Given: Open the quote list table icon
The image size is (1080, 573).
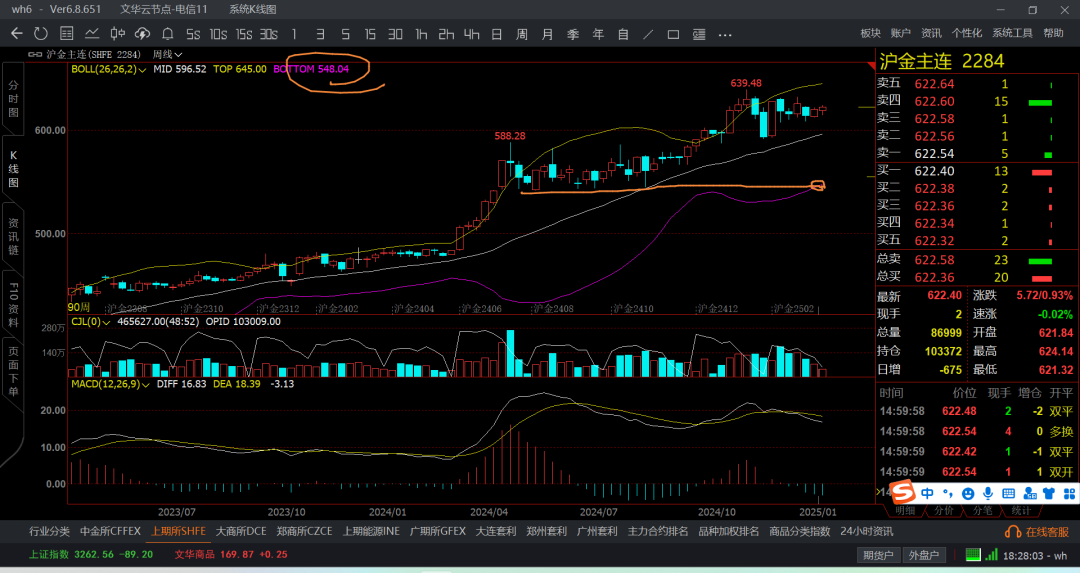Looking at the screenshot, I should coord(67,33).
